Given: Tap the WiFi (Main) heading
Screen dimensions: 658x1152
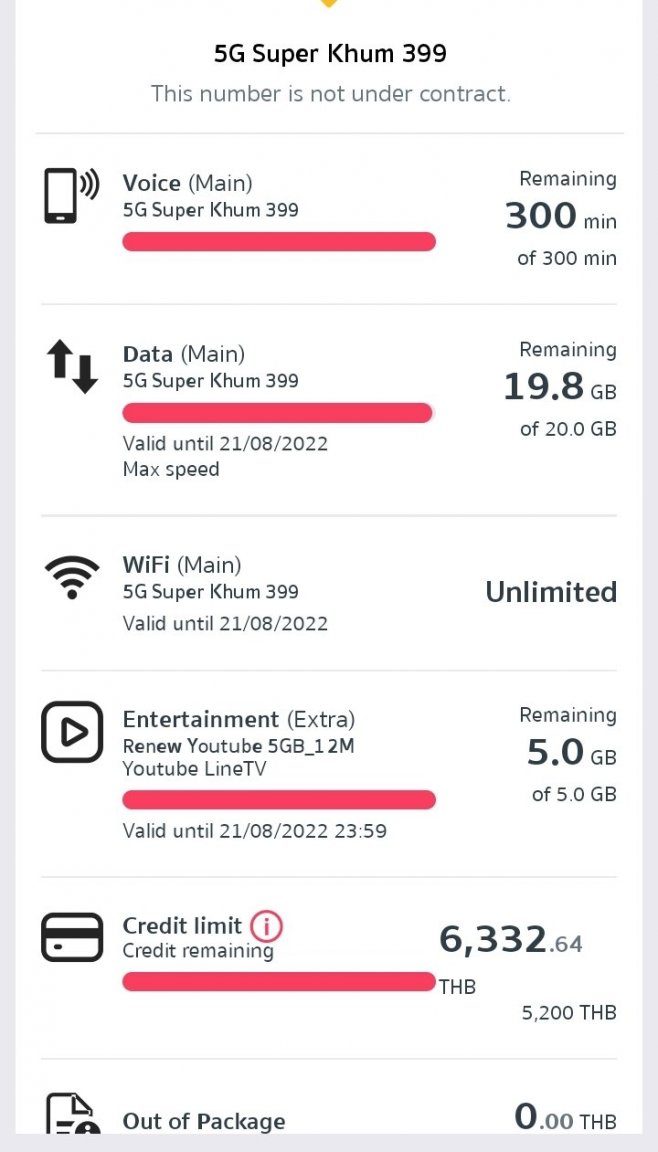Looking at the screenshot, I should [x=182, y=565].
